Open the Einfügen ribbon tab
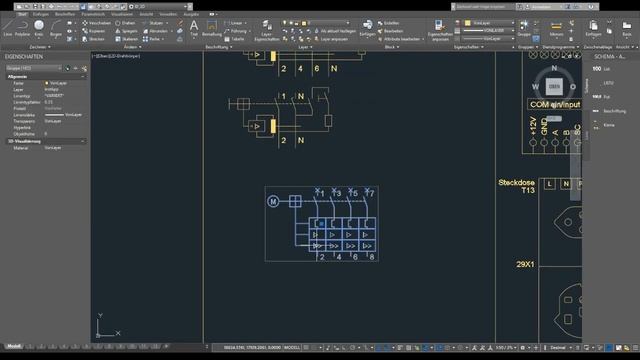Screen dimensions: 640x360 [41, 14]
